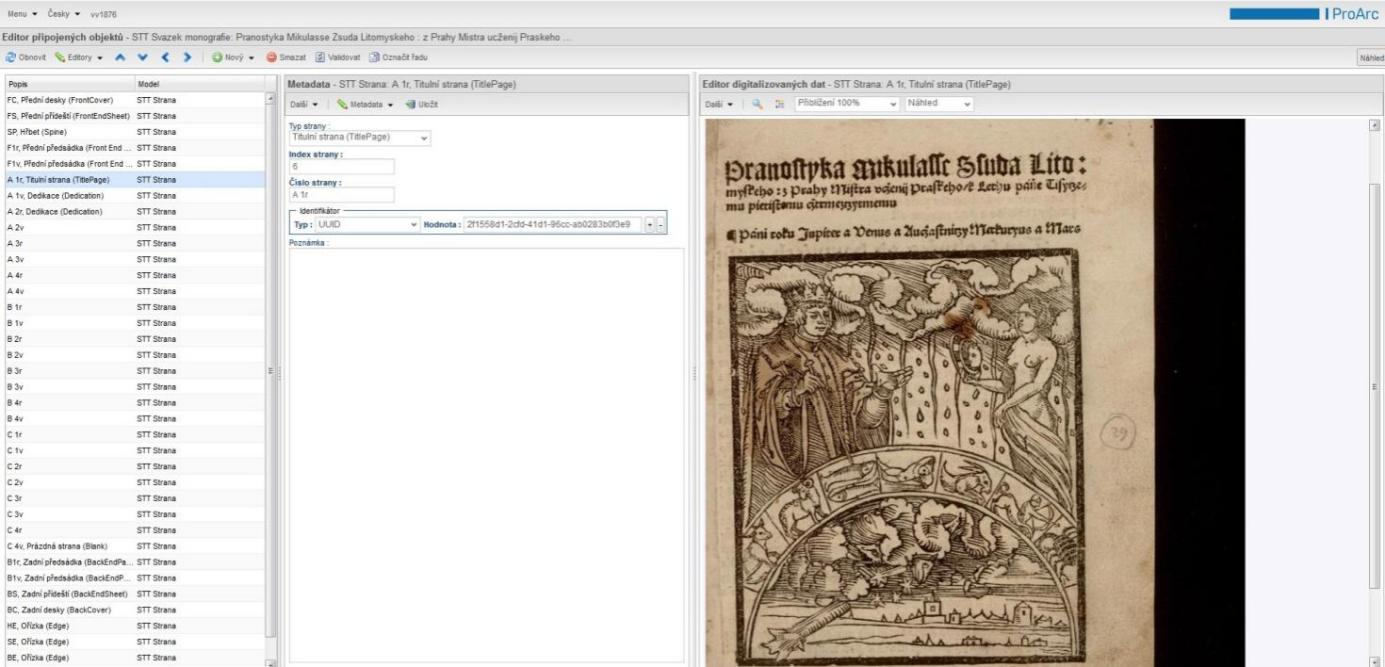Select SE, Ořízka (Edge) row
Viewport: 1385px width, 667px height.
click(x=134, y=642)
